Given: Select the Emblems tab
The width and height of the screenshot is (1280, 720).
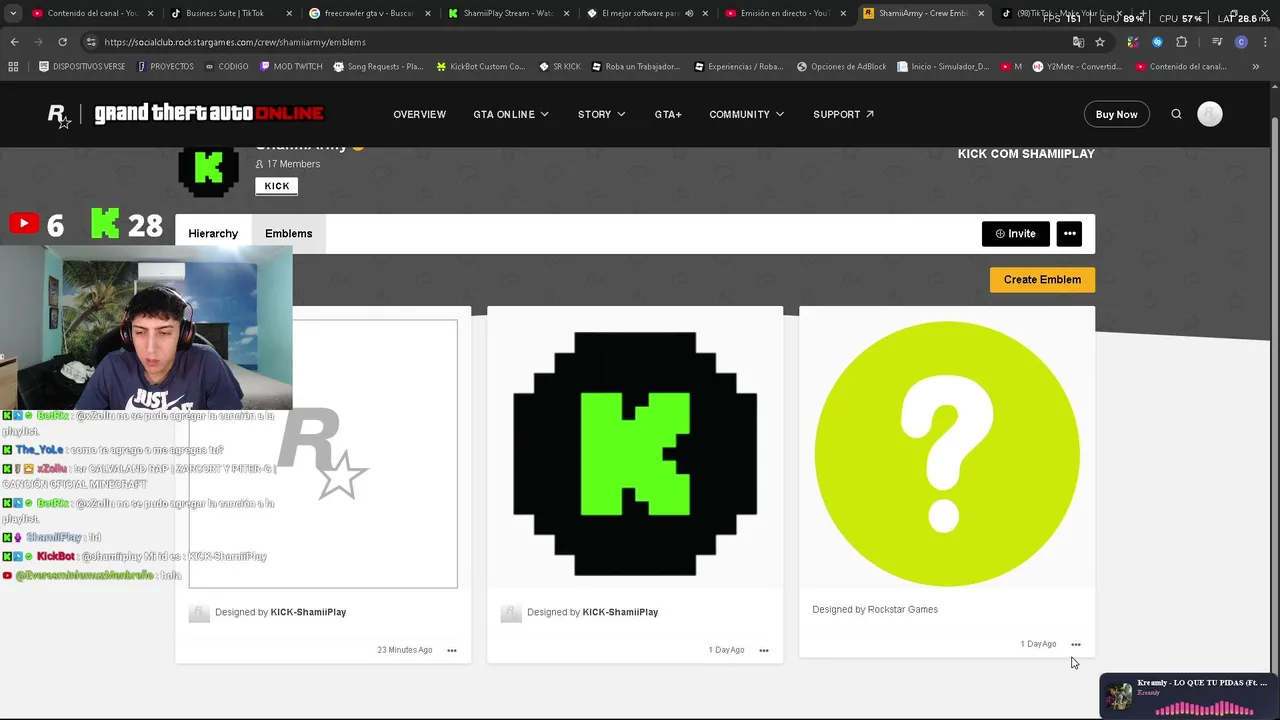Looking at the screenshot, I should click(288, 233).
